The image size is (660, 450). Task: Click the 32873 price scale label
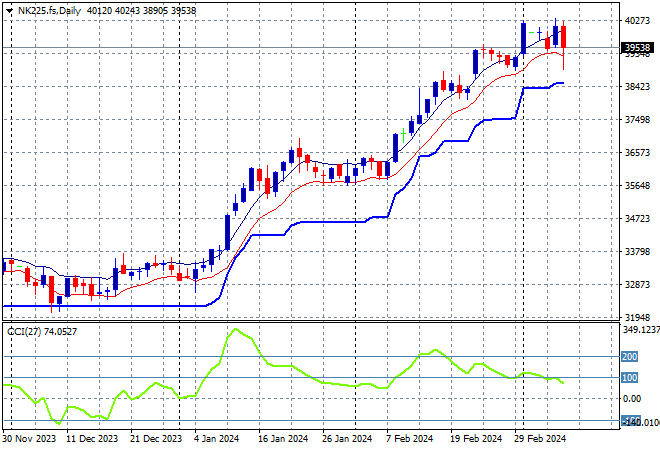pos(636,285)
